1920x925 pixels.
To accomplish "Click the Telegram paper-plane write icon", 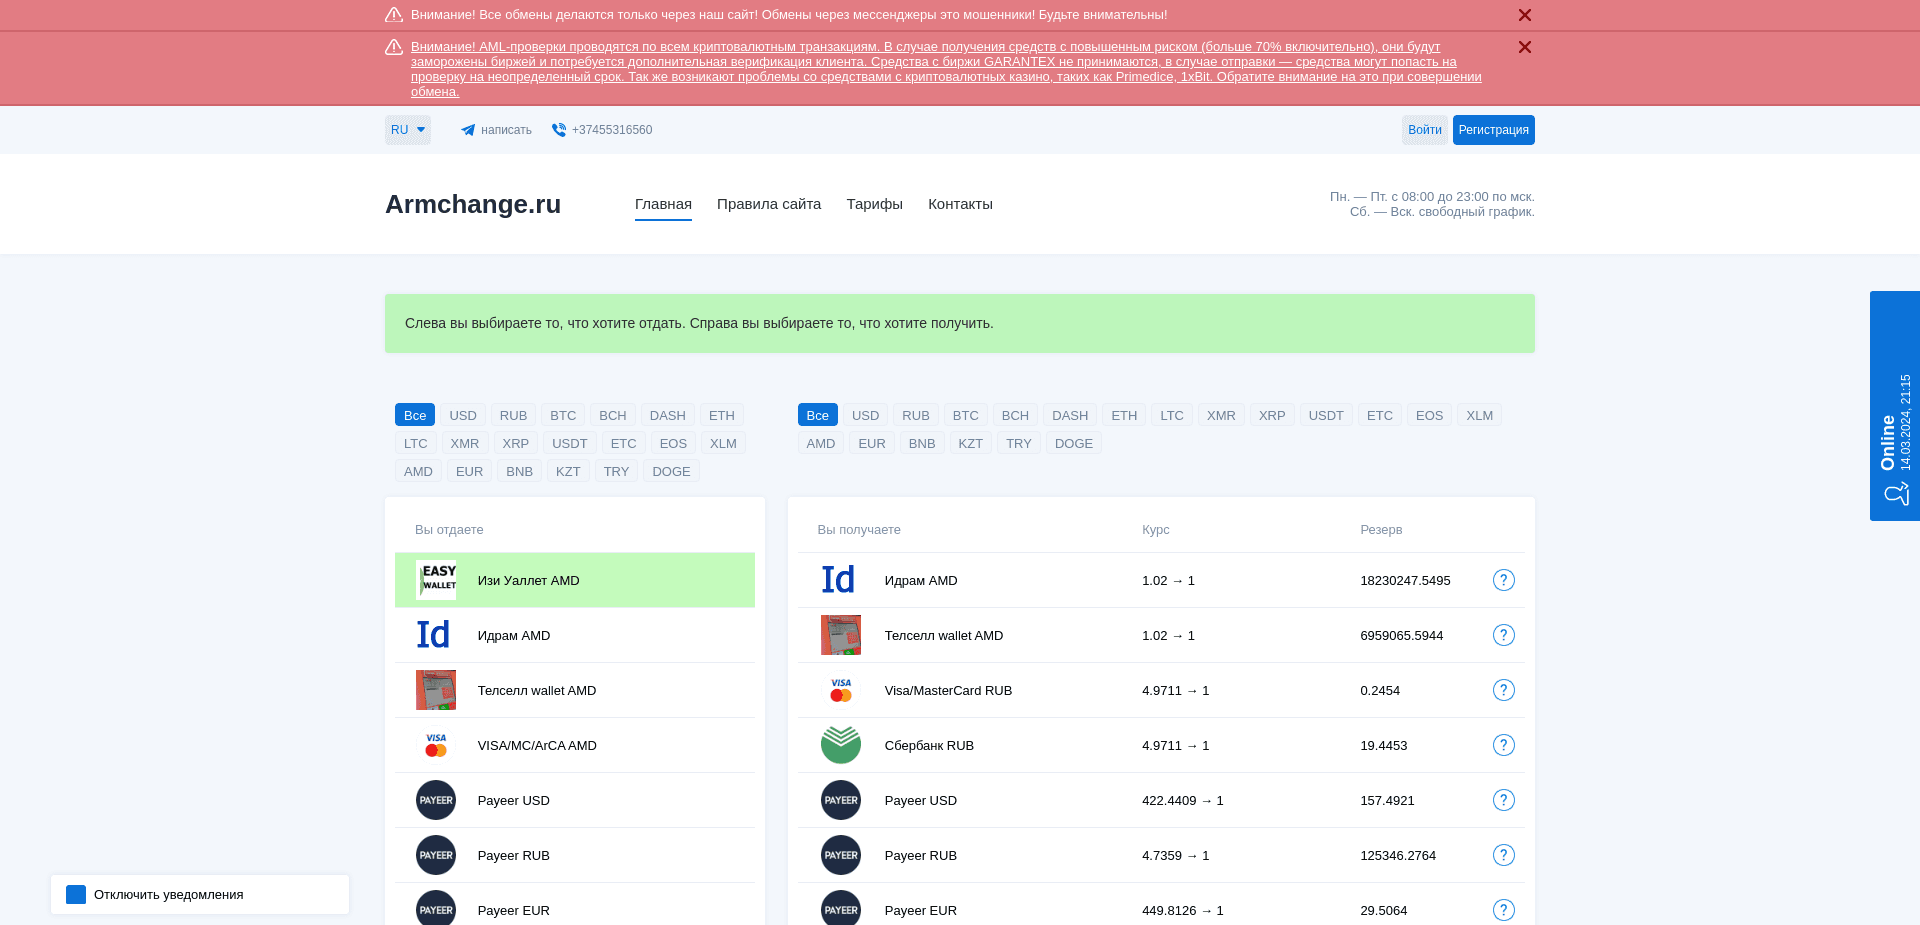I will 467,130.
